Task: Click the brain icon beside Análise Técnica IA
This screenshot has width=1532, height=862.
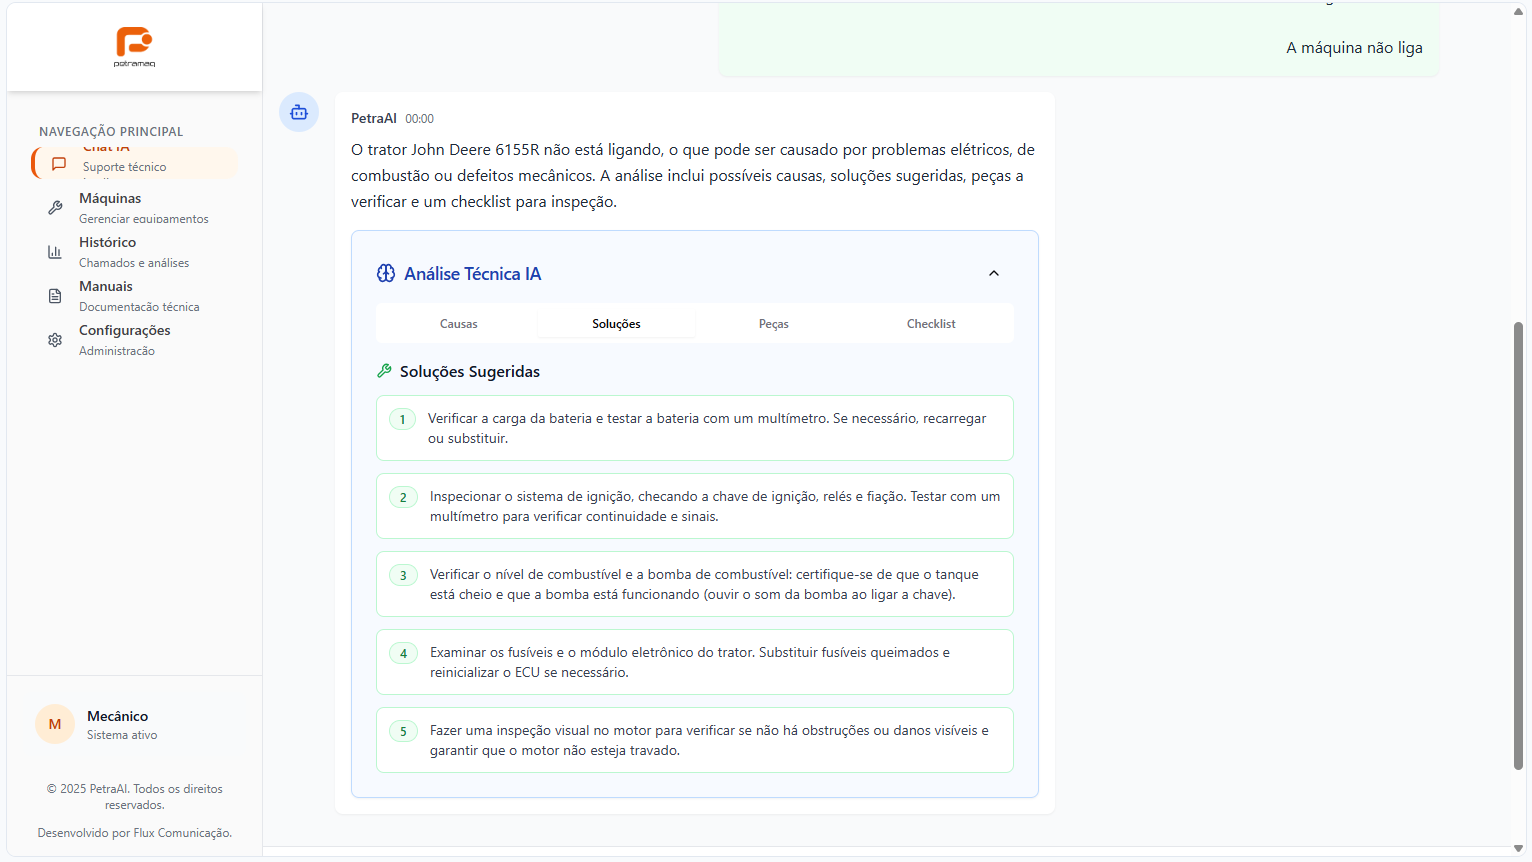Action: [x=386, y=273]
